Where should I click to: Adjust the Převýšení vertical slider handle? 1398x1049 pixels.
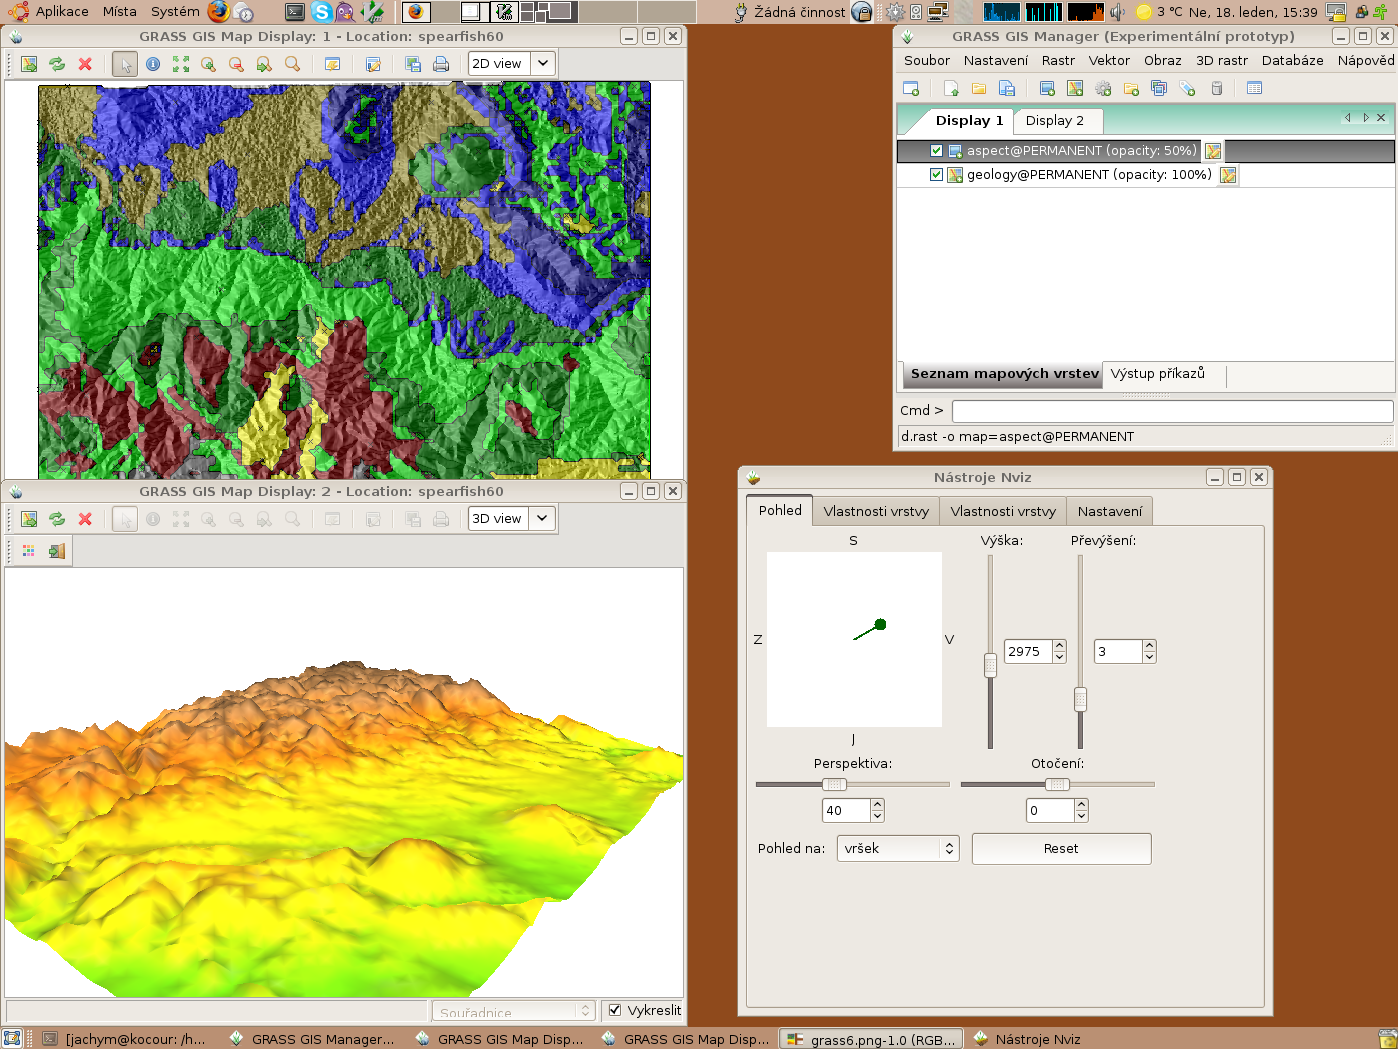tap(1080, 699)
